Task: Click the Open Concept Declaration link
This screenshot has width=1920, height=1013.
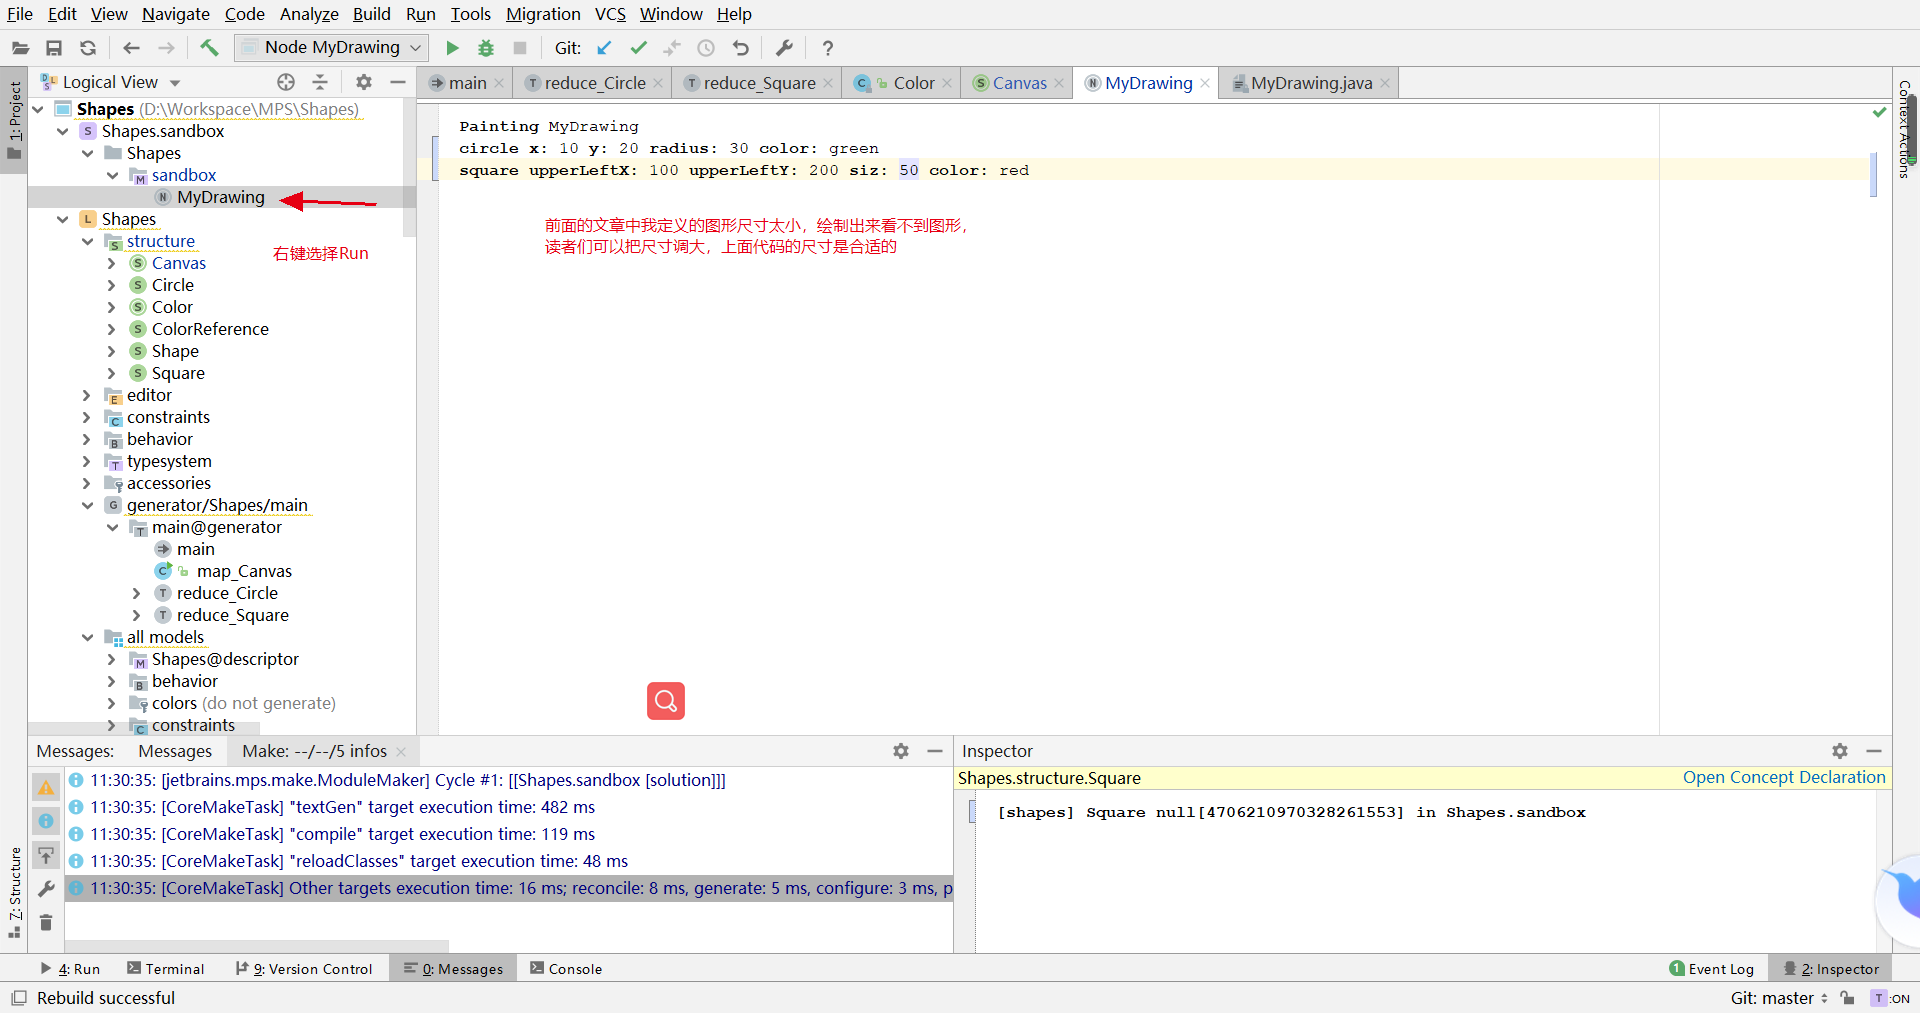Action: pos(1783,777)
